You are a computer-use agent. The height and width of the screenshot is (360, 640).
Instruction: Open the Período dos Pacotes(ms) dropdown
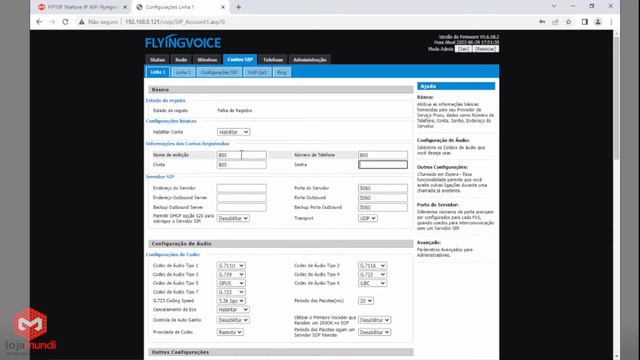(365, 301)
